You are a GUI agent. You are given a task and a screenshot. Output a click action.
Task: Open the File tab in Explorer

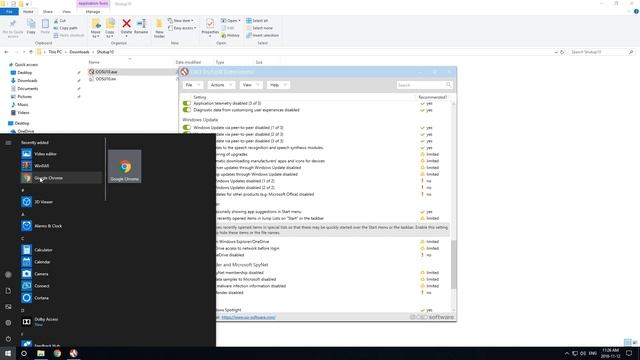coord(9,12)
